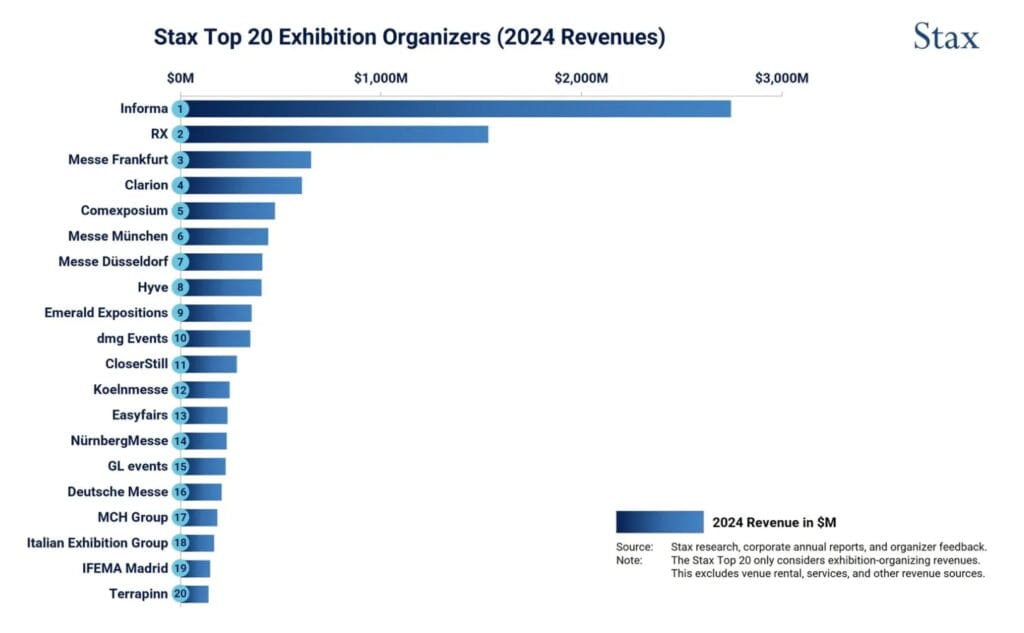
Task: Click the rank 3 badge next to Messe Frankfurt
Action: [x=181, y=160]
